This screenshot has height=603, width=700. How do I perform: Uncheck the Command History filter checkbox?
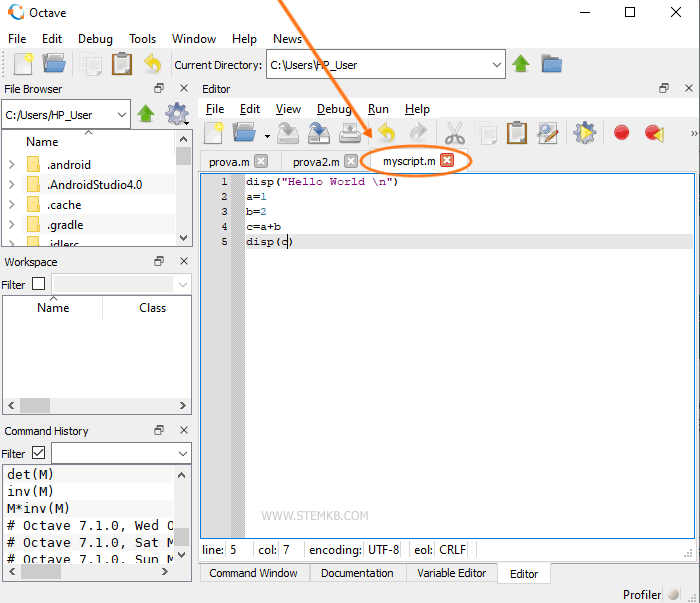tap(39, 453)
